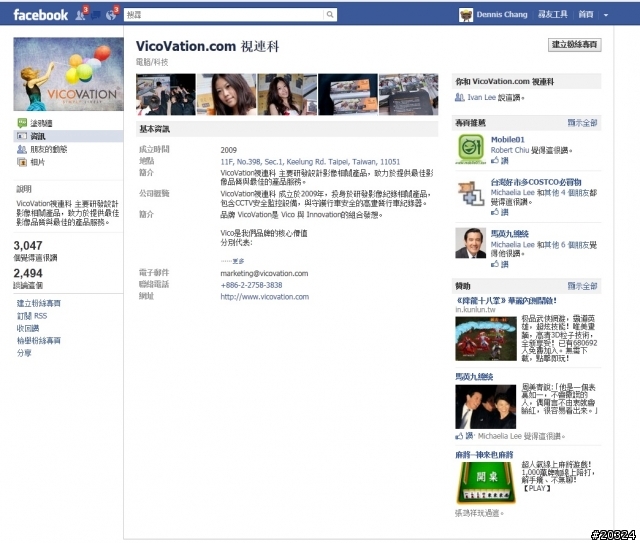Open Mobile01 page icon
This screenshot has width=640, height=543.
coord(471,148)
